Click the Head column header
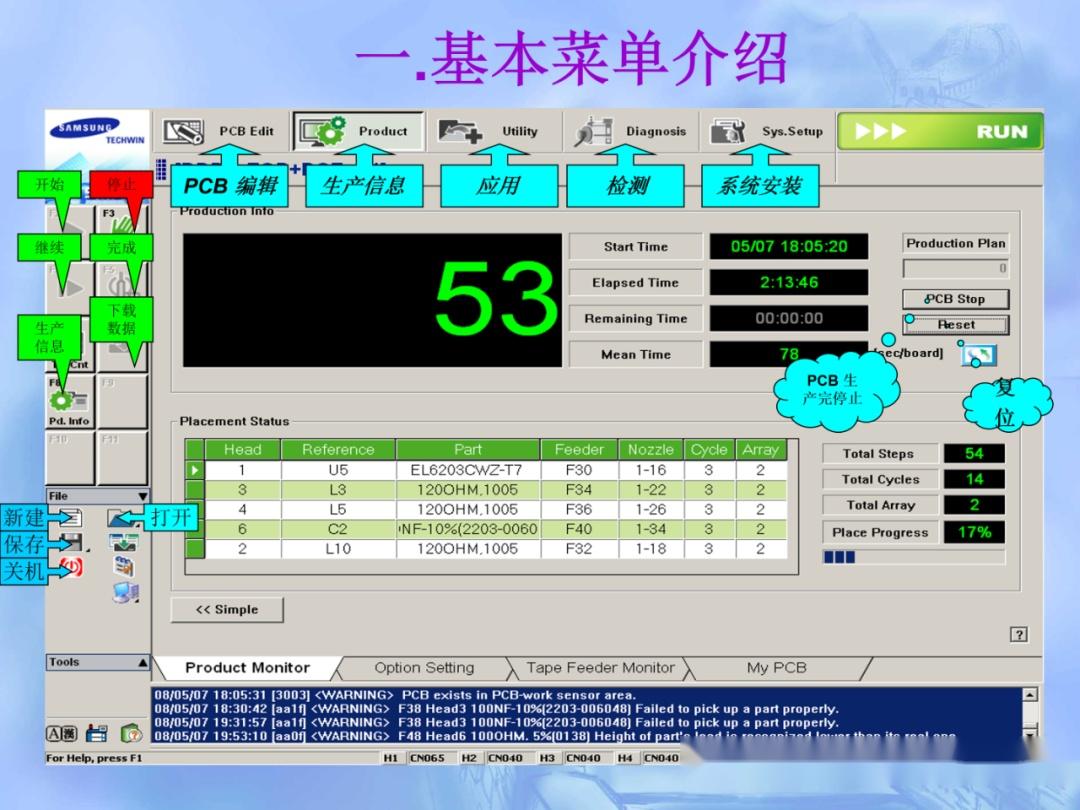 pyautogui.click(x=242, y=450)
